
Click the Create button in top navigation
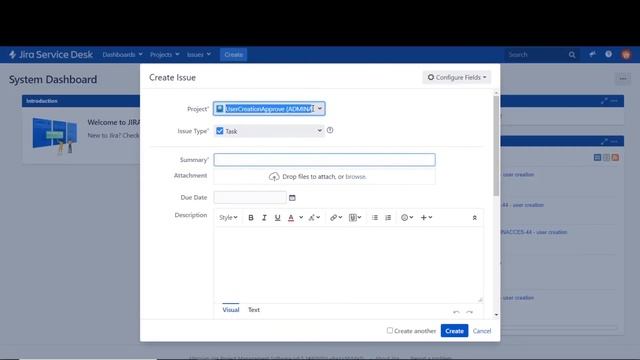(233, 54)
